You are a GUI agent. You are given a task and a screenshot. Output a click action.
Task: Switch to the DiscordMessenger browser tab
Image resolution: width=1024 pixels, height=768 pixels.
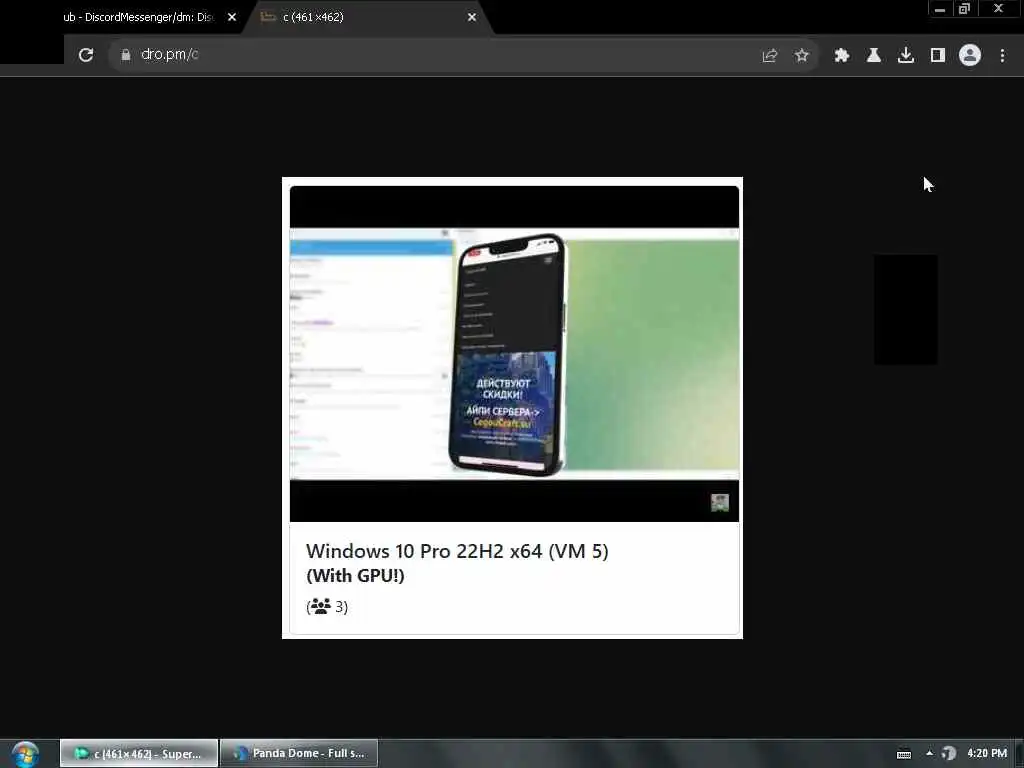138,17
